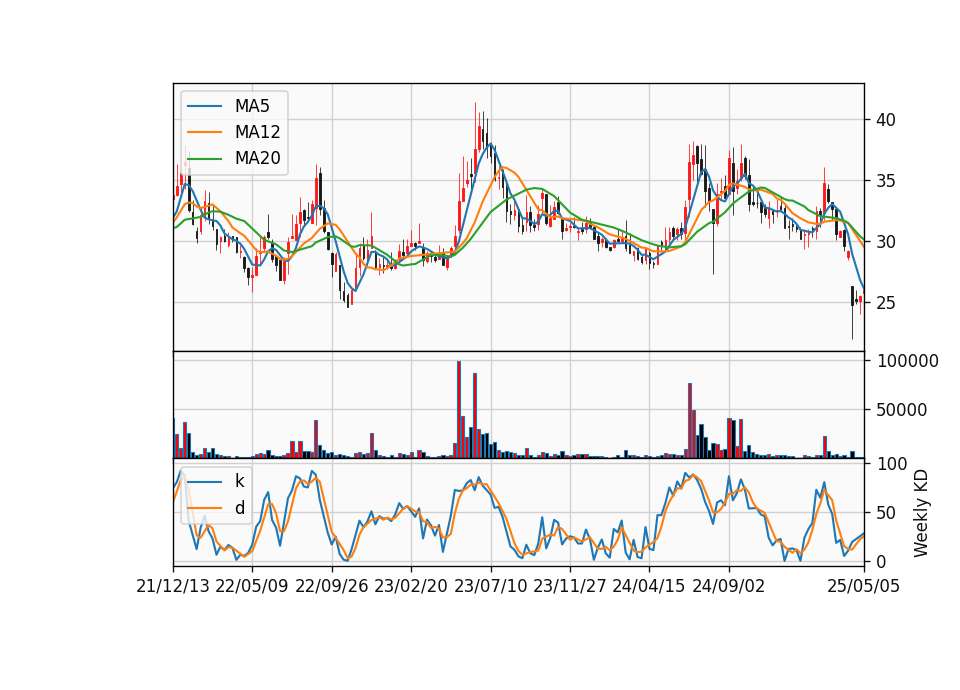Click the KD axis value 50
This screenshot has height=690, width=960.
(886, 513)
